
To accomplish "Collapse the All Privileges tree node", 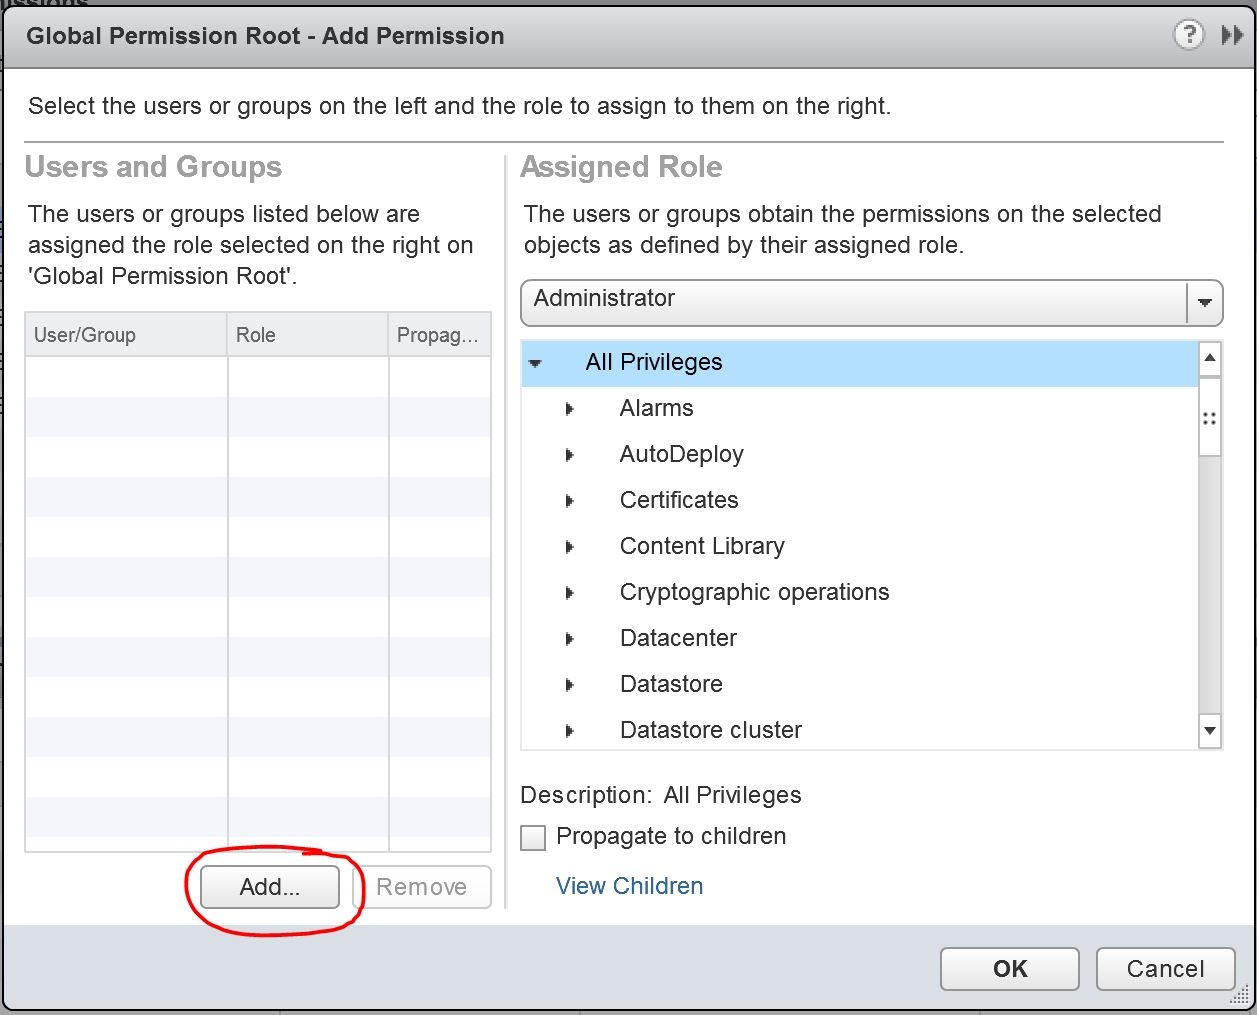I will pyautogui.click(x=536, y=363).
